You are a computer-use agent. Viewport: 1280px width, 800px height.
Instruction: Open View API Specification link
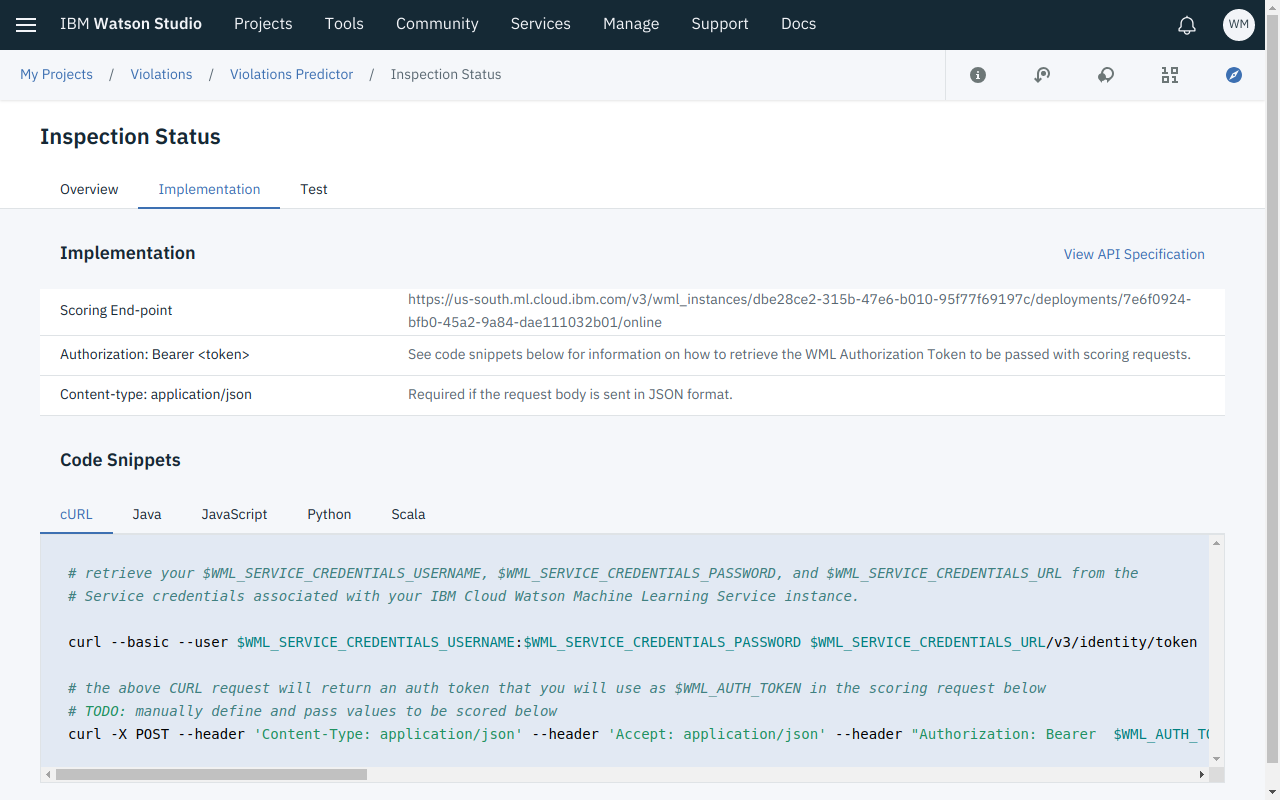point(1134,254)
